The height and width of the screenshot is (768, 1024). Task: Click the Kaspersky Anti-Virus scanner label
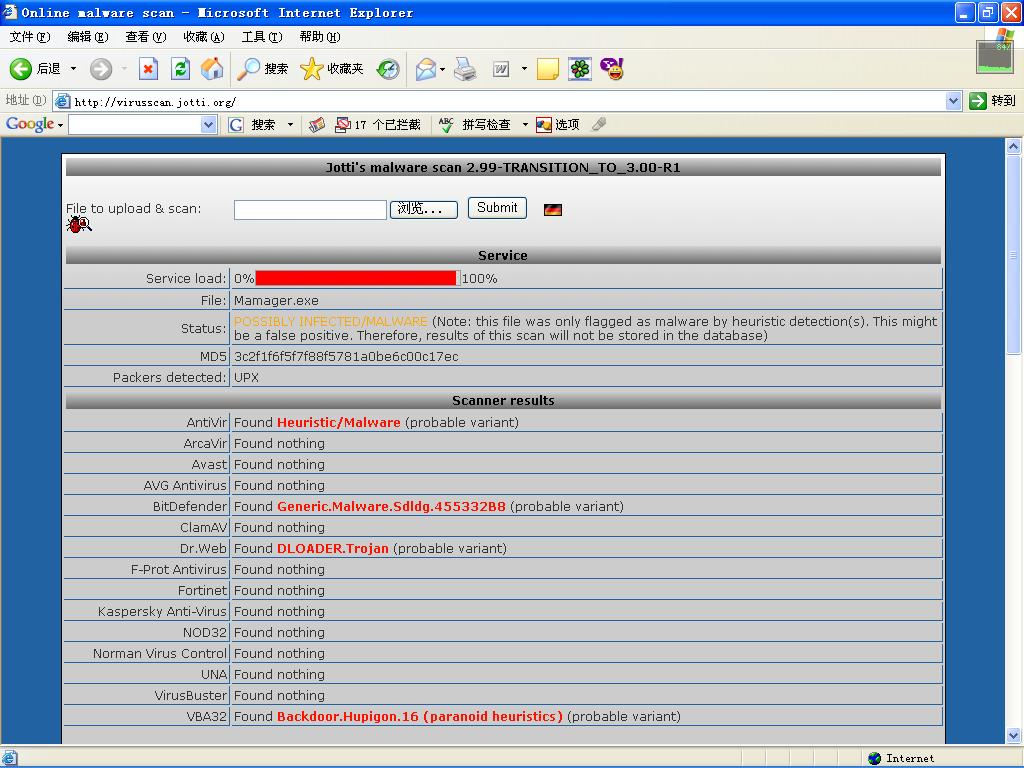point(162,611)
